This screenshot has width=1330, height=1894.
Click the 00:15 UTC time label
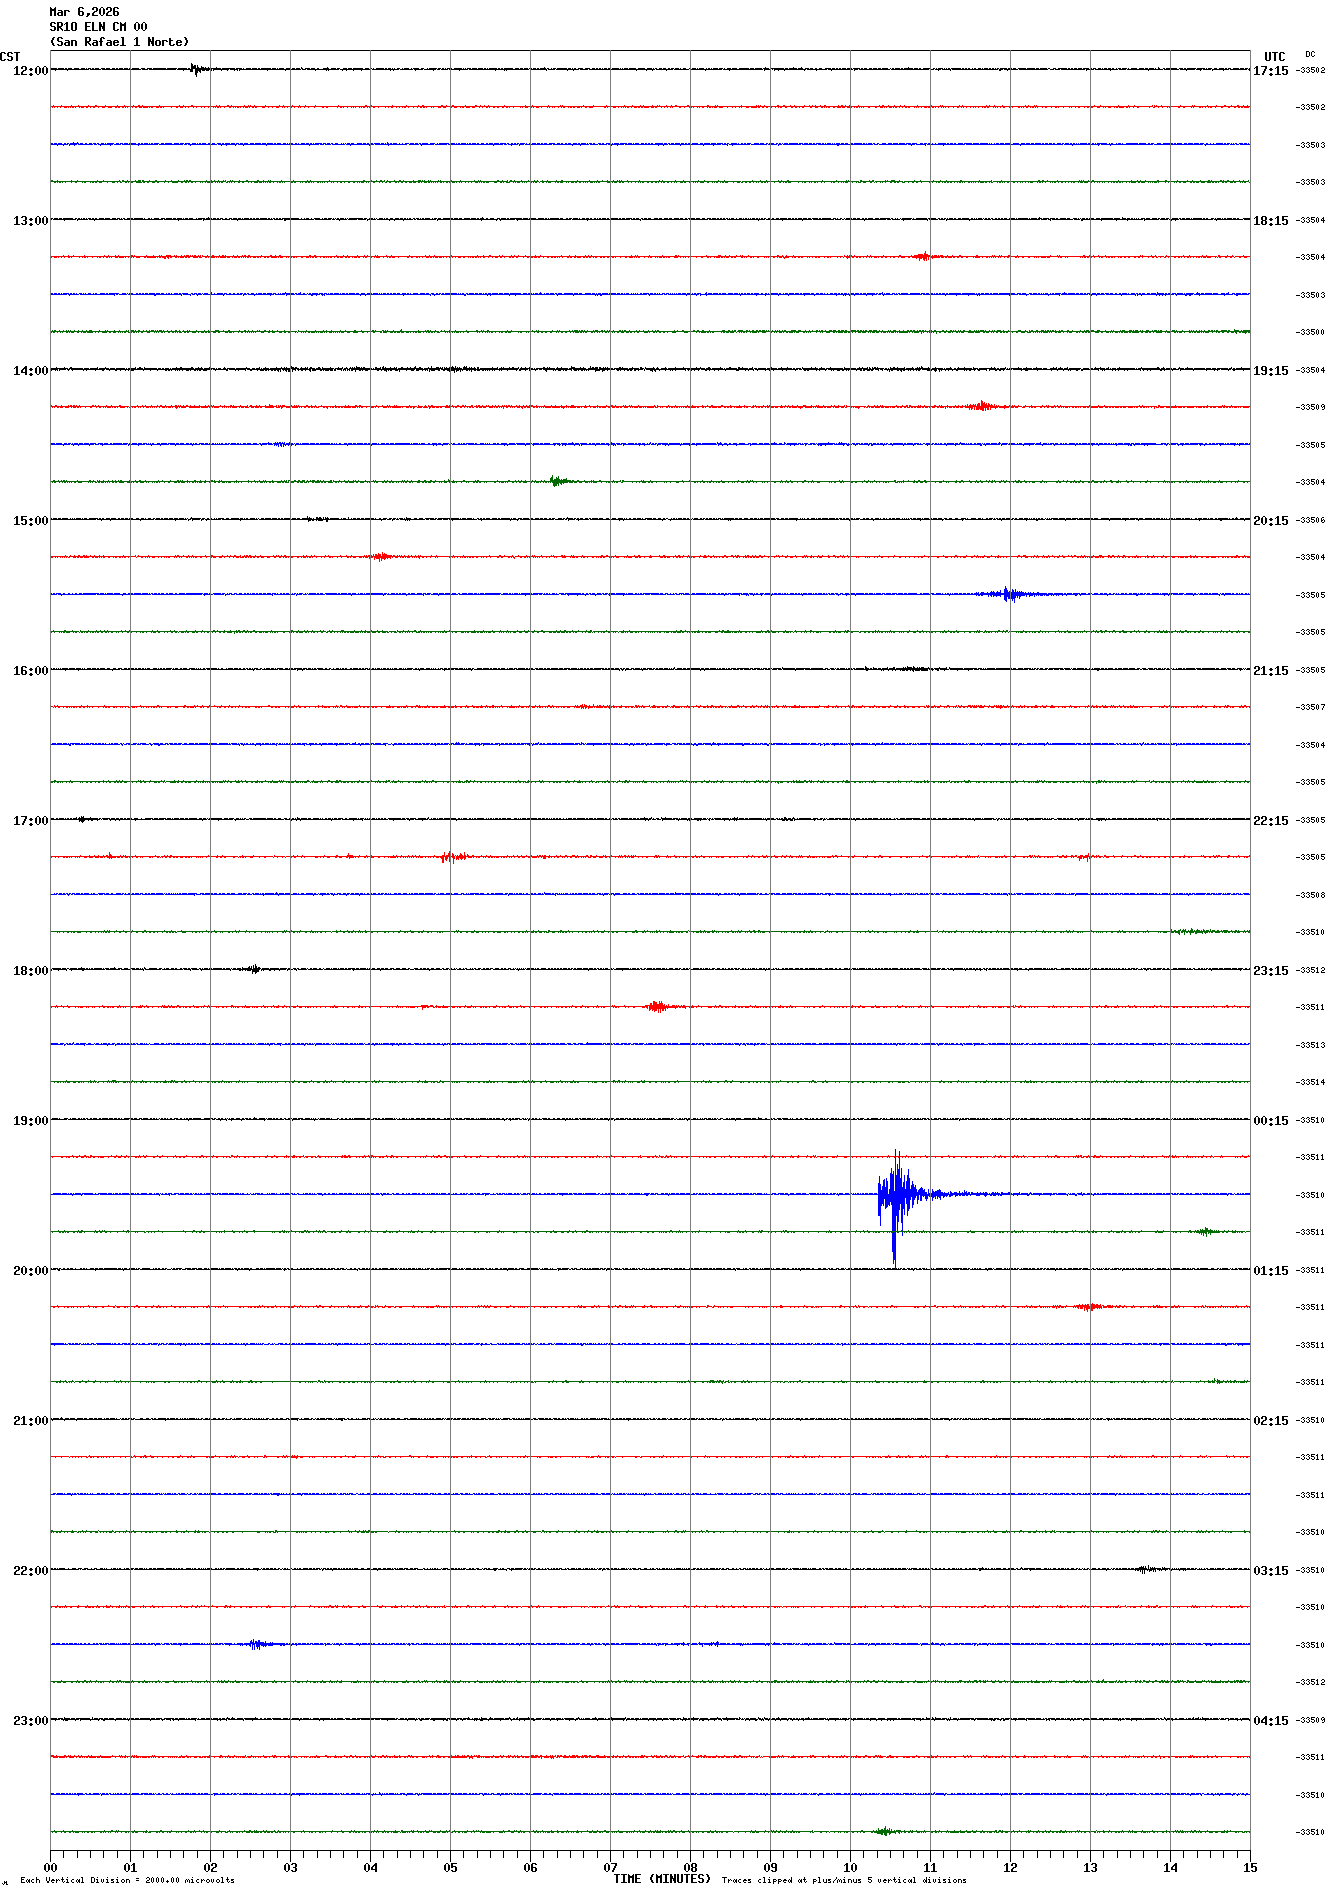[1270, 1121]
